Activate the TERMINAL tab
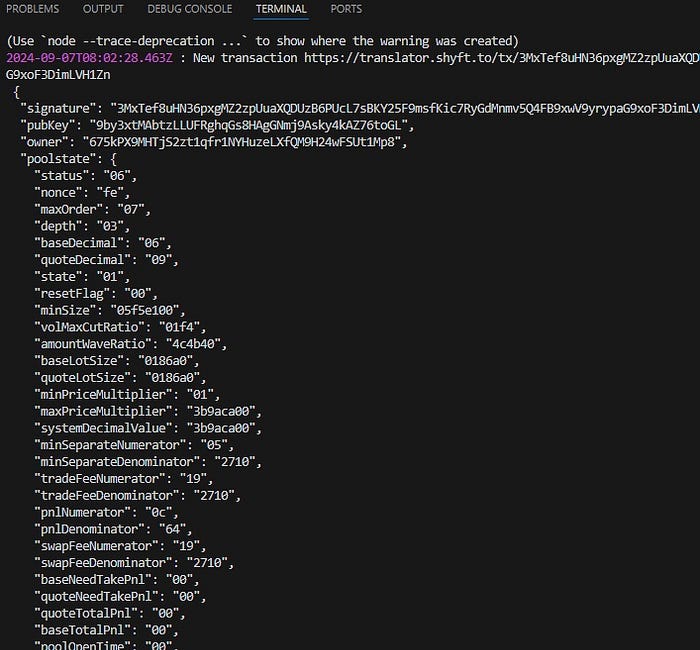Screen dimensions: 700x650 (x=281, y=9)
